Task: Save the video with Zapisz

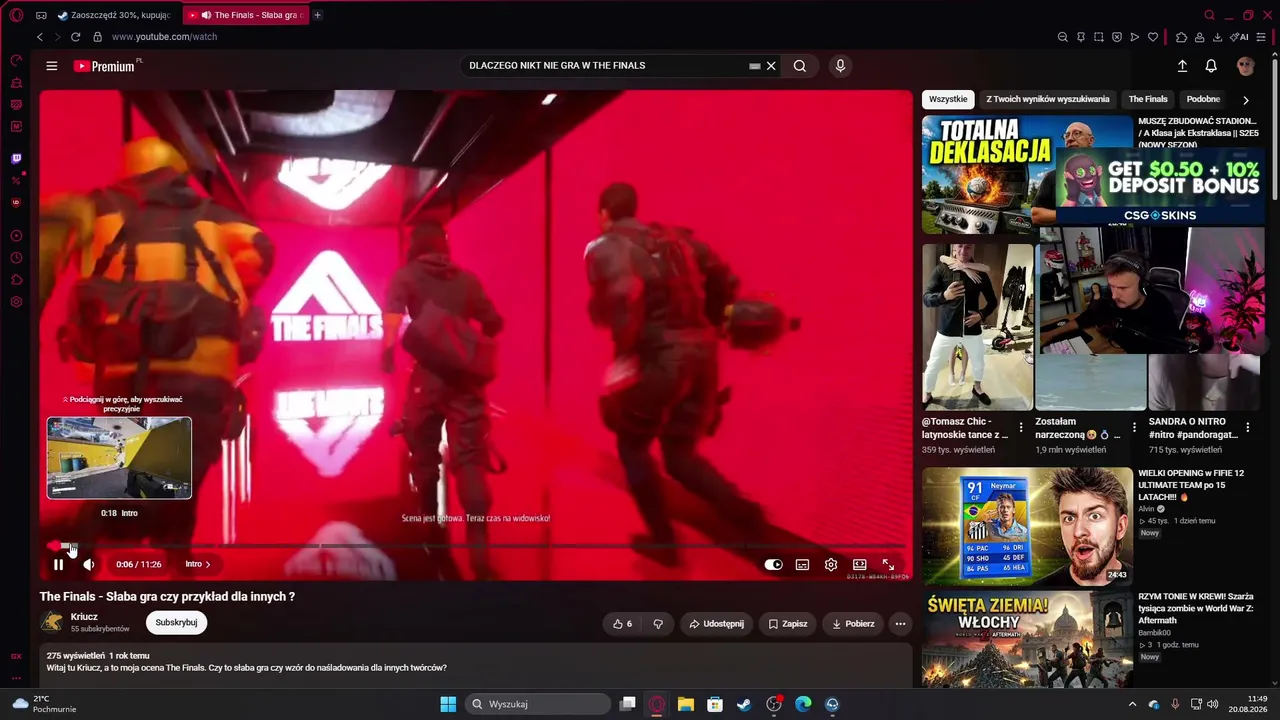Action: coord(787,624)
